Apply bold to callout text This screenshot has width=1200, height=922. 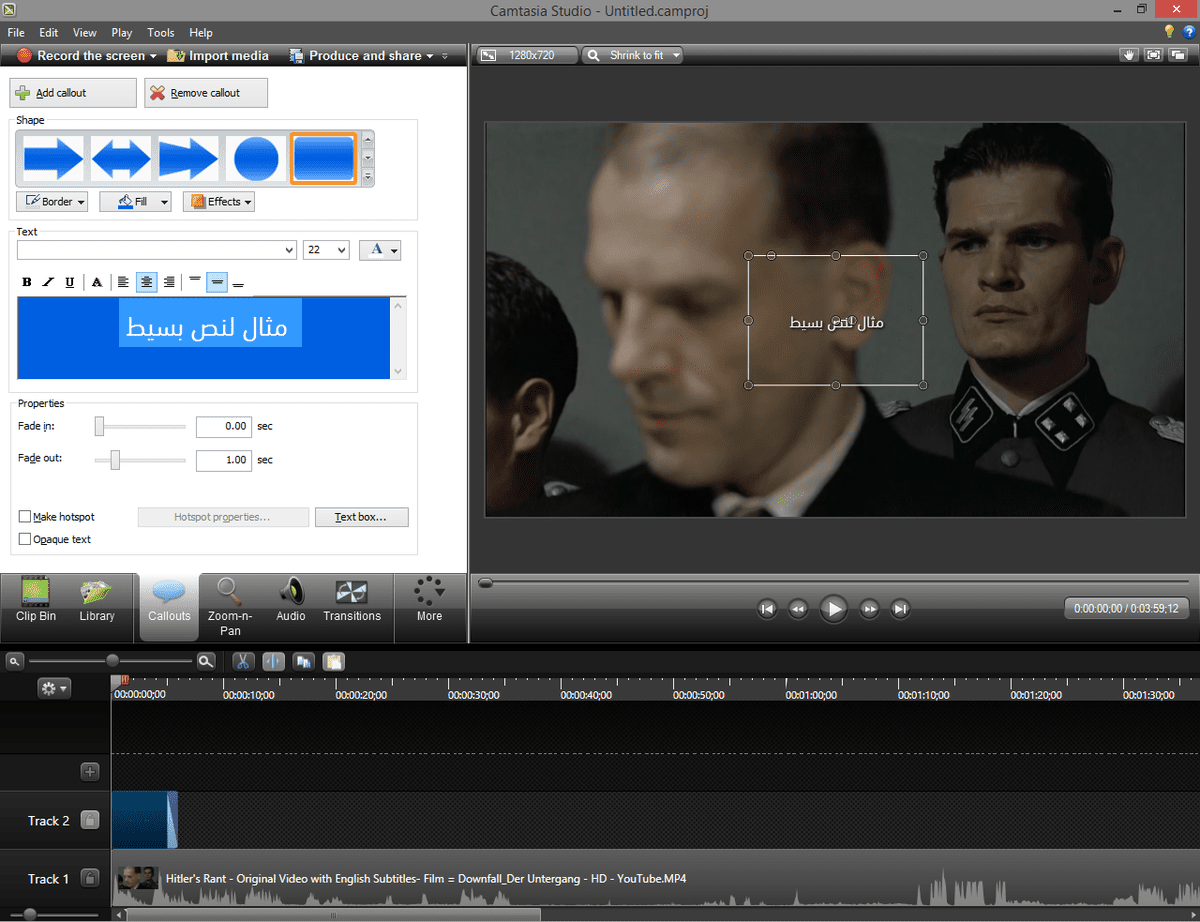27,283
